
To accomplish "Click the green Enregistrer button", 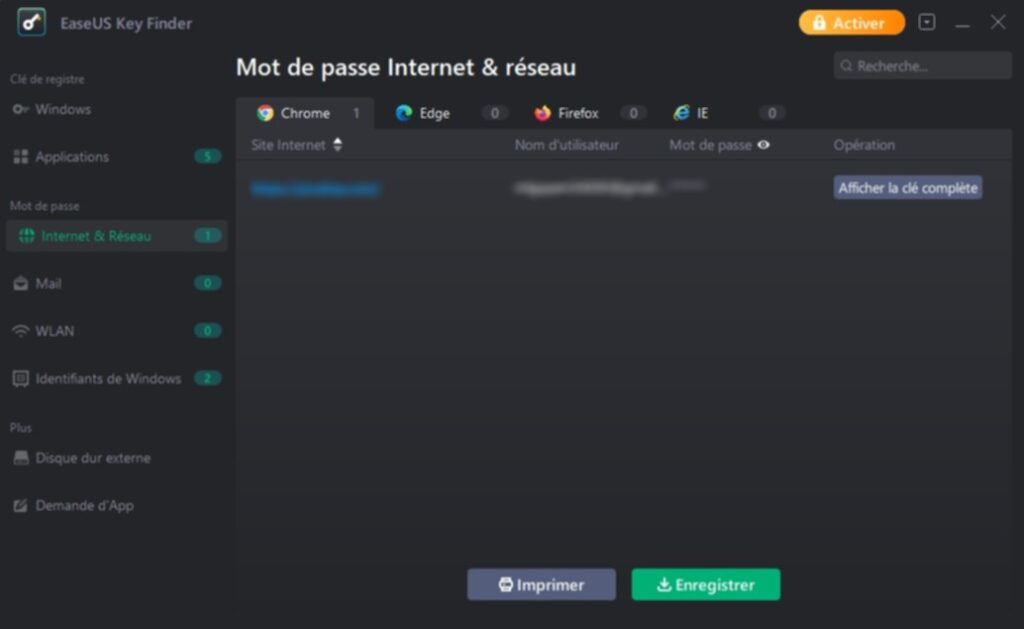I will (706, 585).
